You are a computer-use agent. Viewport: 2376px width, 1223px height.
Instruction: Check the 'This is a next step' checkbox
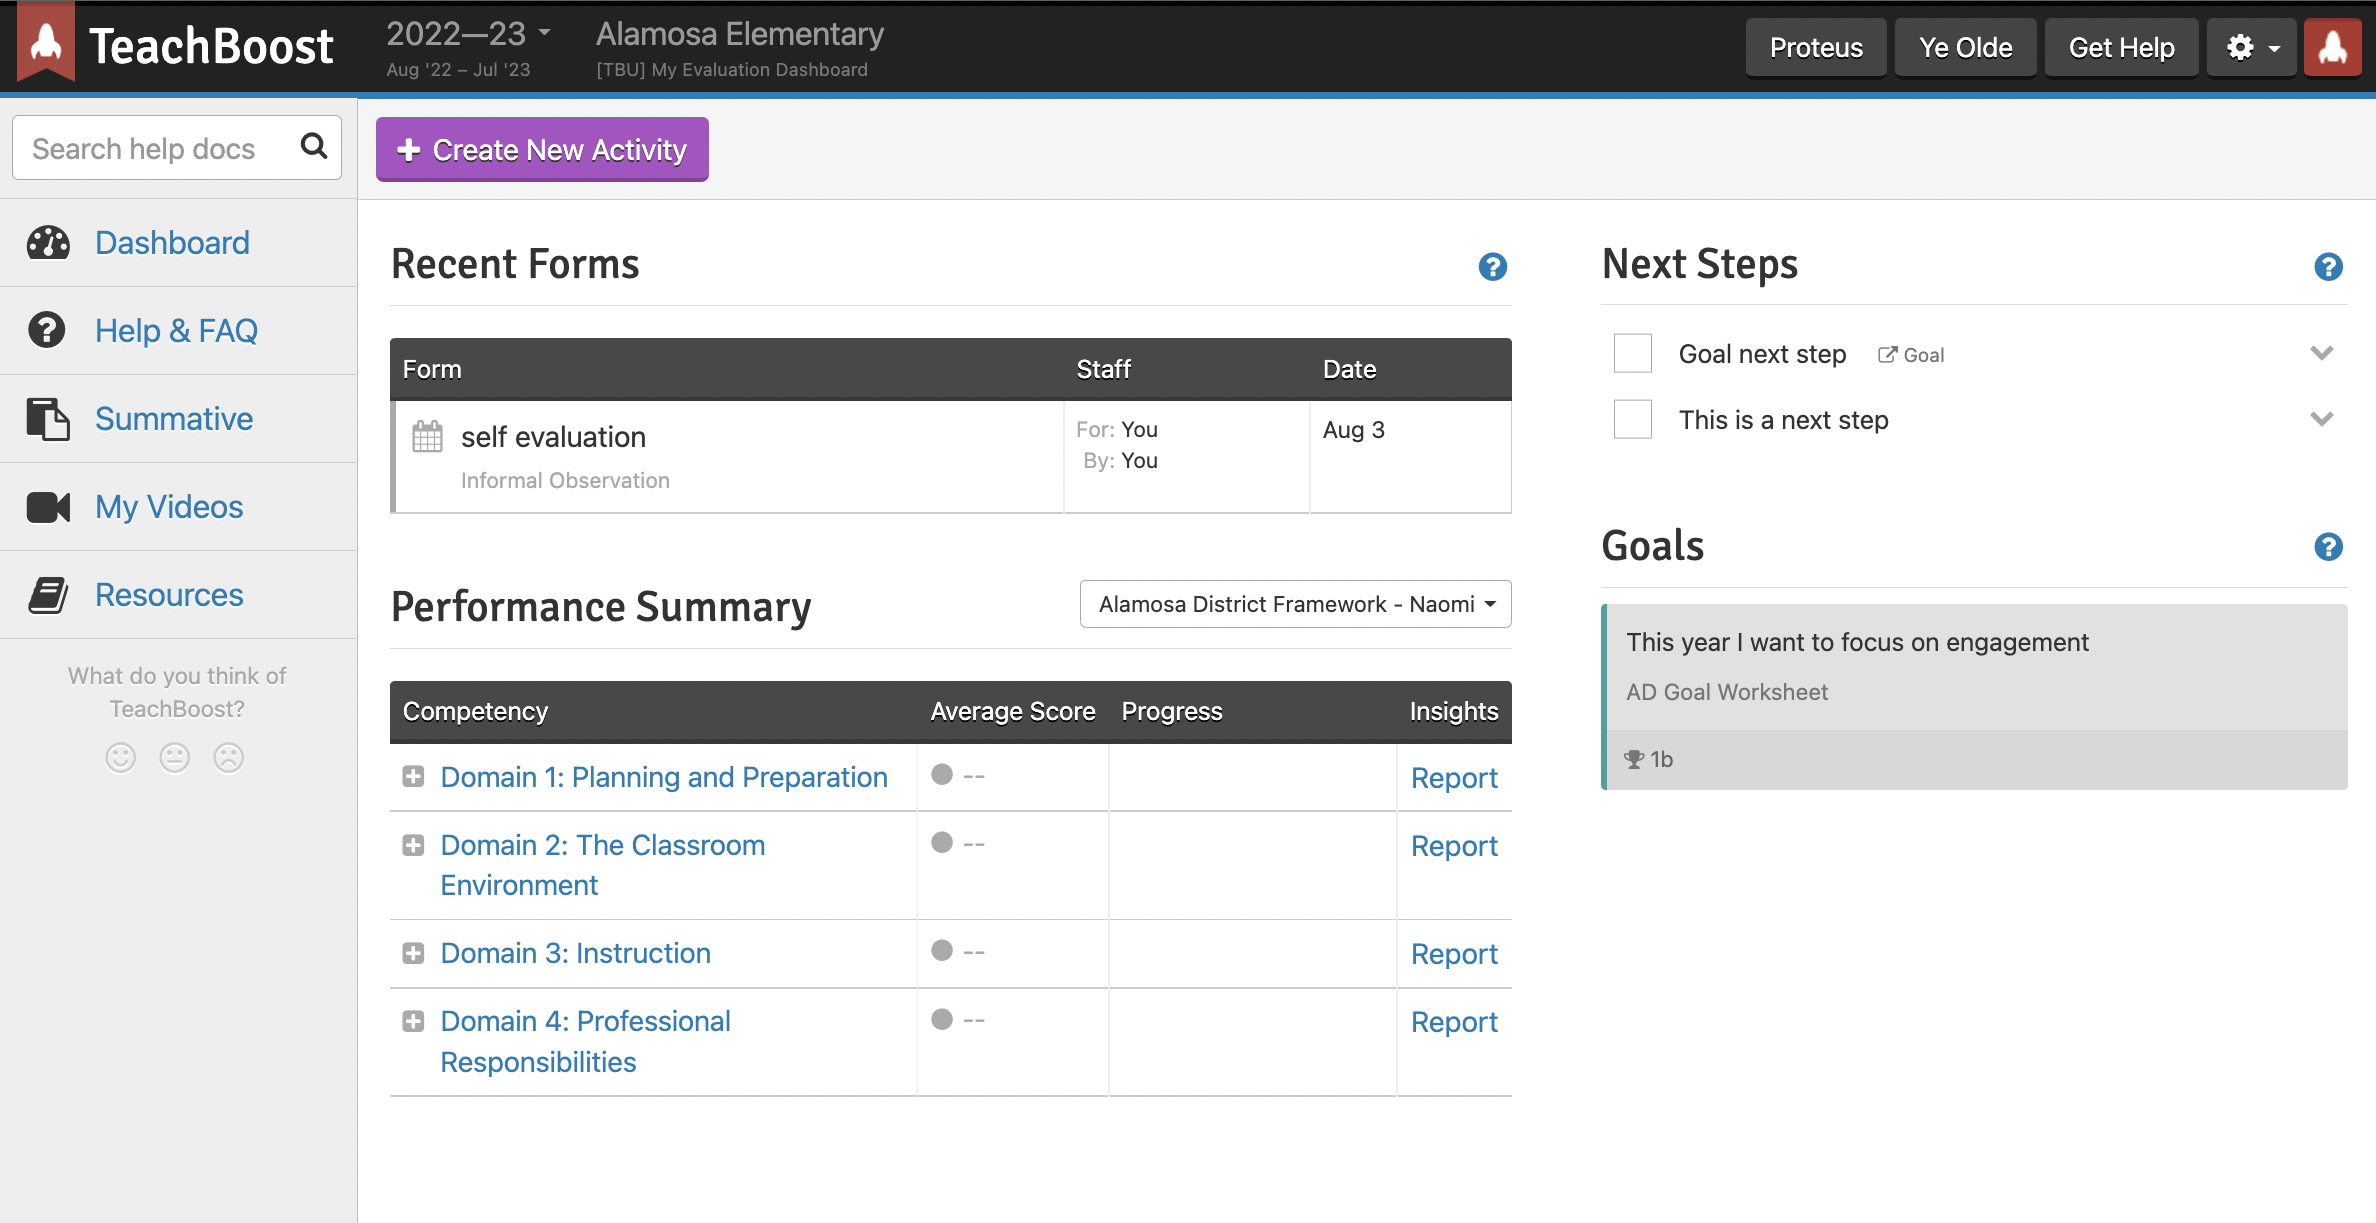(x=1633, y=419)
